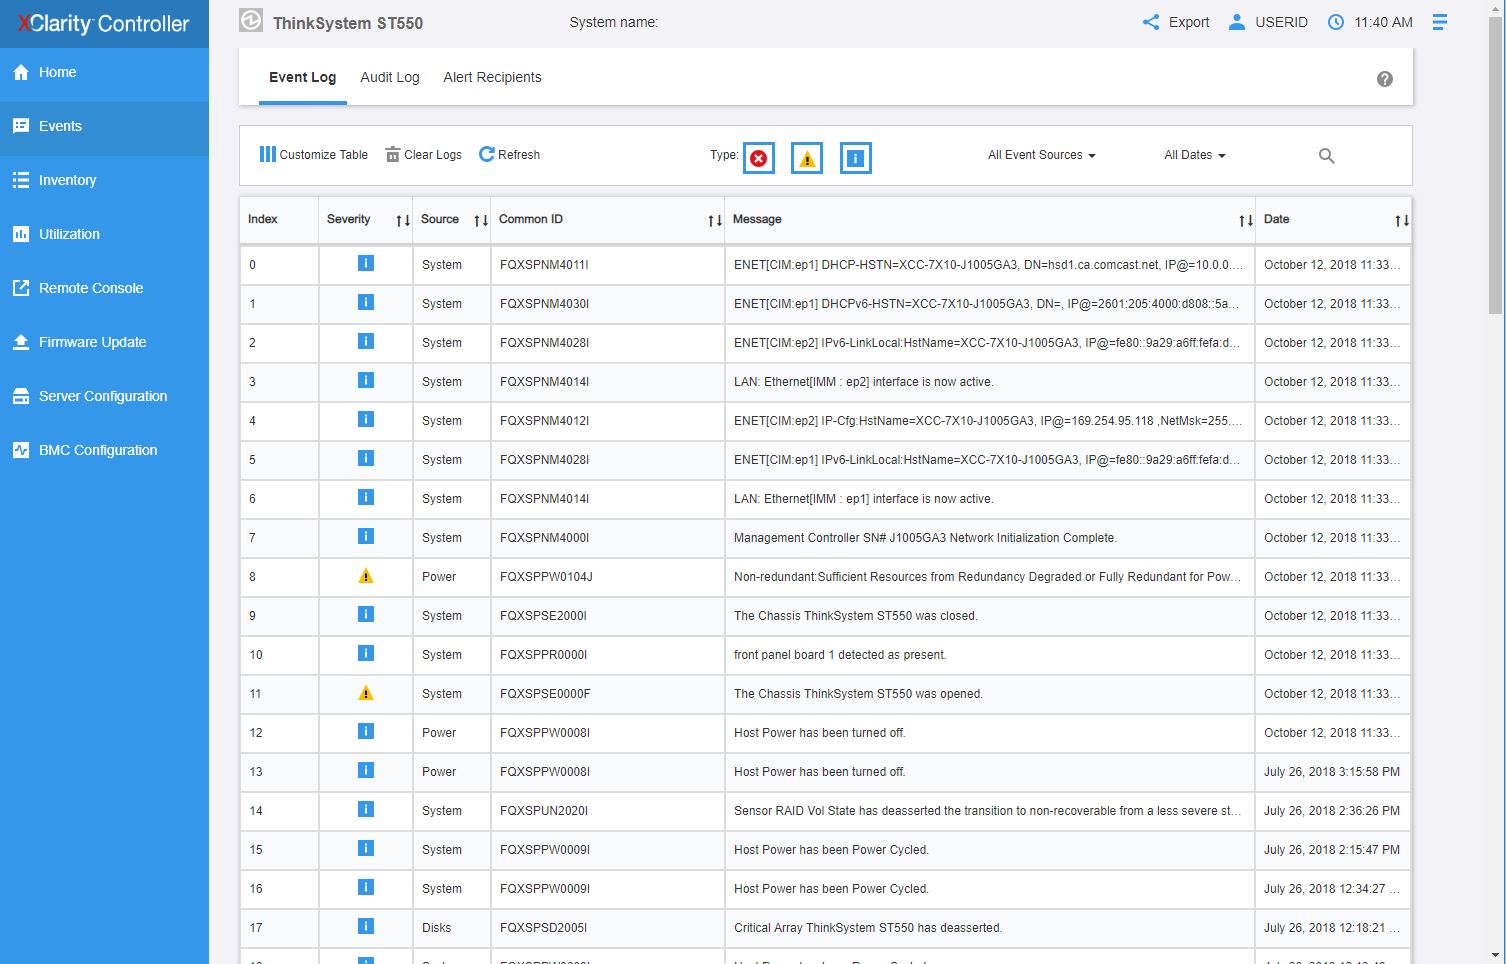This screenshot has width=1506, height=964.
Task: Switch to the Audit Log tab
Action: click(389, 77)
